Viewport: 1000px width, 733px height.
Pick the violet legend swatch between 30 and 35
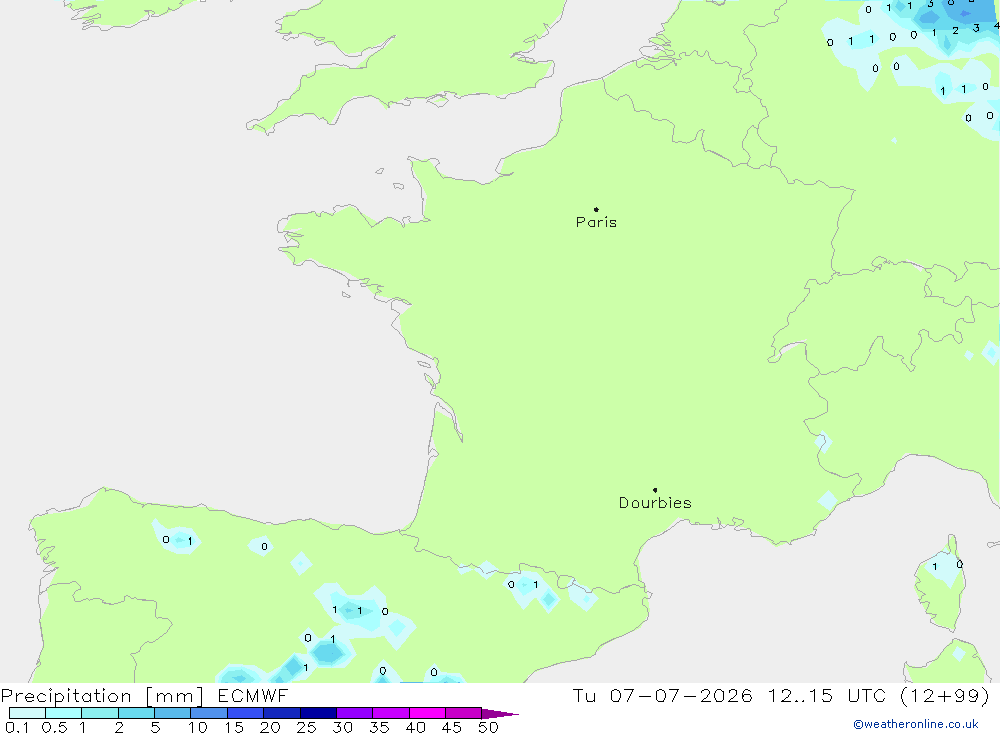pyautogui.click(x=355, y=713)
